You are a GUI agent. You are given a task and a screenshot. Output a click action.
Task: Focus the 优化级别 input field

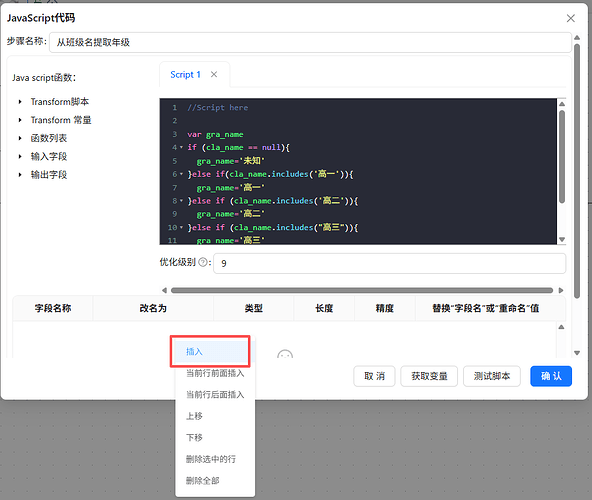tap(390, 263)
